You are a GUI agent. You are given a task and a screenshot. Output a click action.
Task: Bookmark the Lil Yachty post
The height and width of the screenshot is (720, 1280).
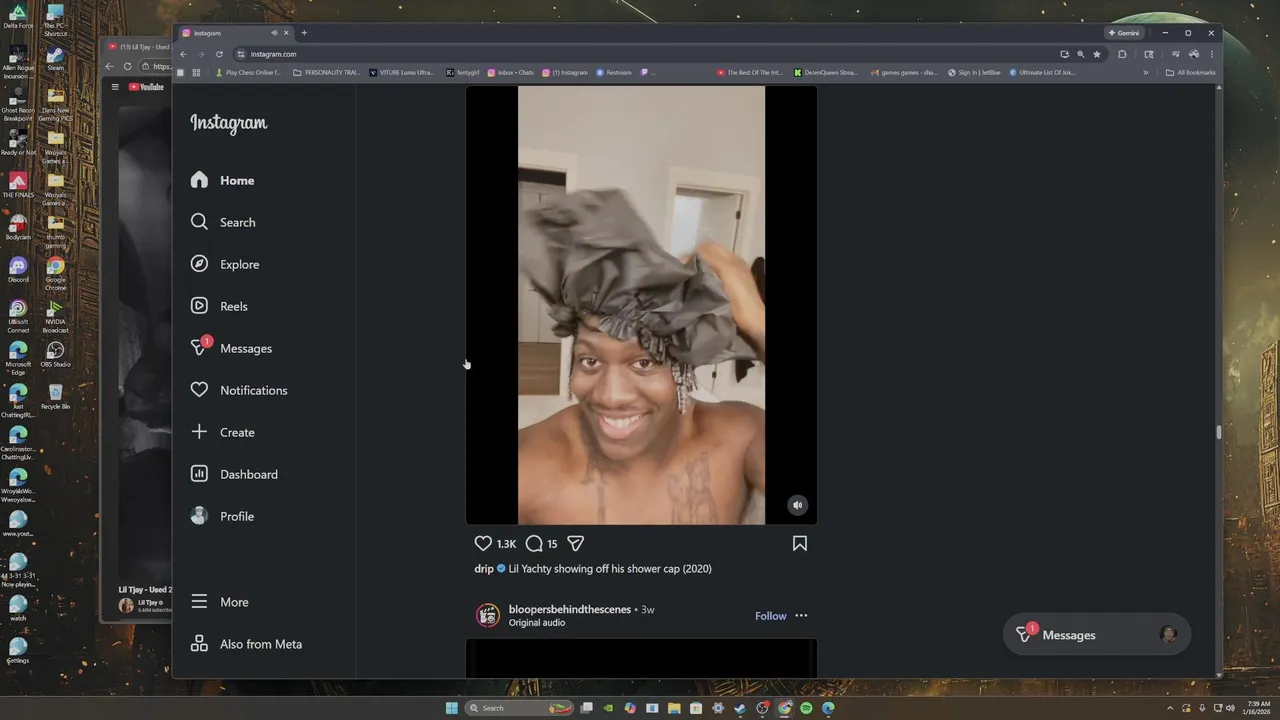(x=800, y=543)
